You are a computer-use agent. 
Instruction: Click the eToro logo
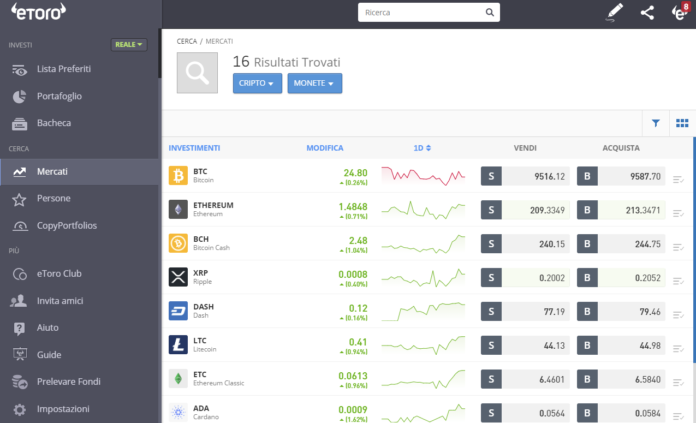point(39,12)
